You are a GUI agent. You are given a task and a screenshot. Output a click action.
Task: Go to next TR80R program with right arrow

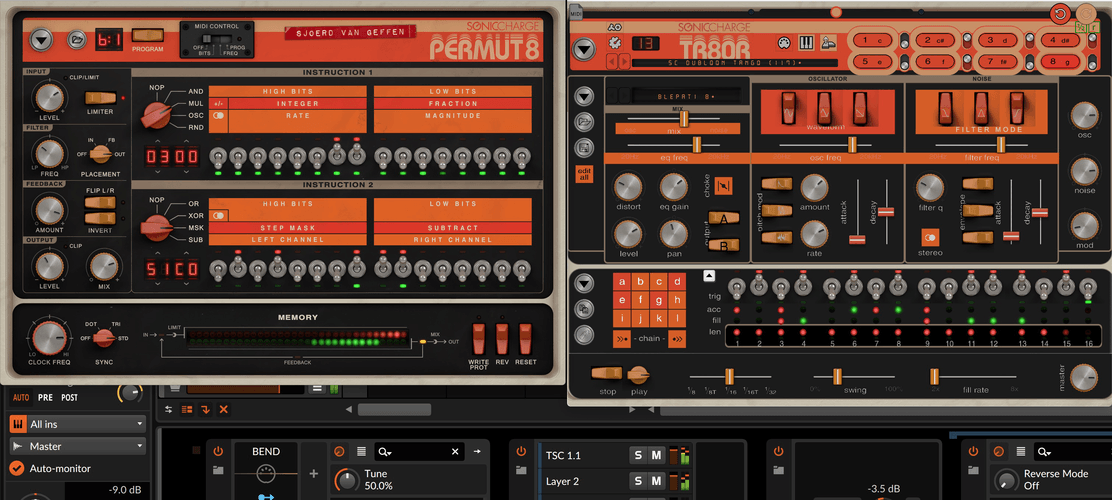tap(624, 62)
